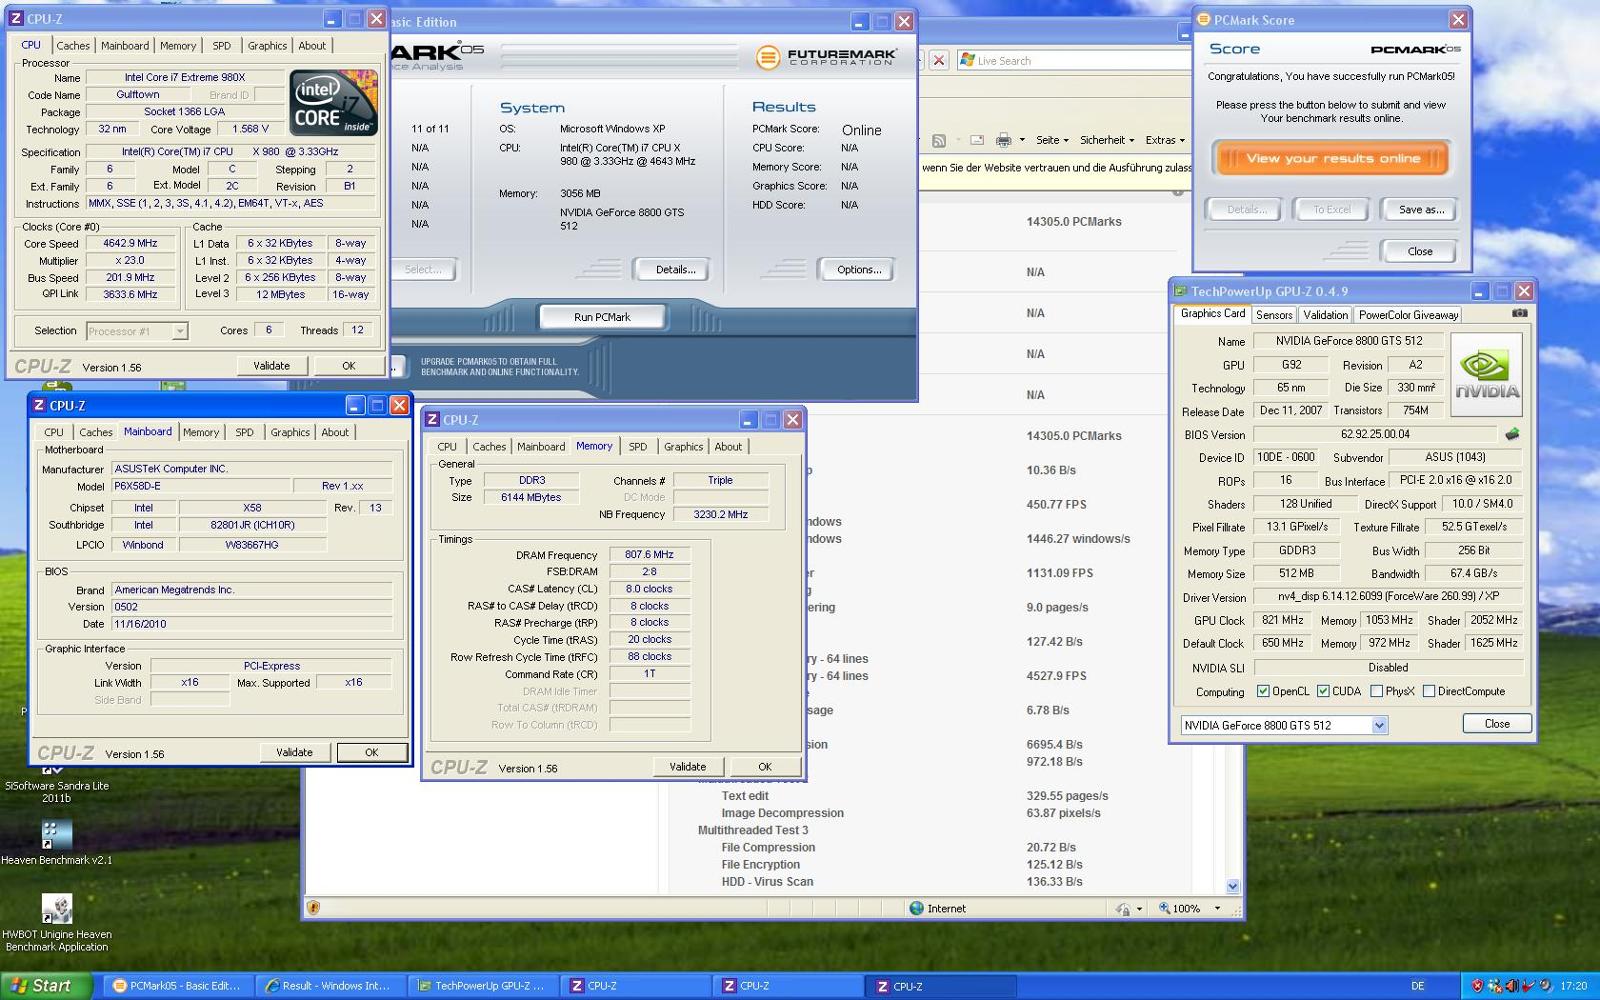The height and width of the screenshot is (1000, 1600).
Task: Switch to Graphics tab in CPU-Z Mainboard window
Action: point(290,432)
